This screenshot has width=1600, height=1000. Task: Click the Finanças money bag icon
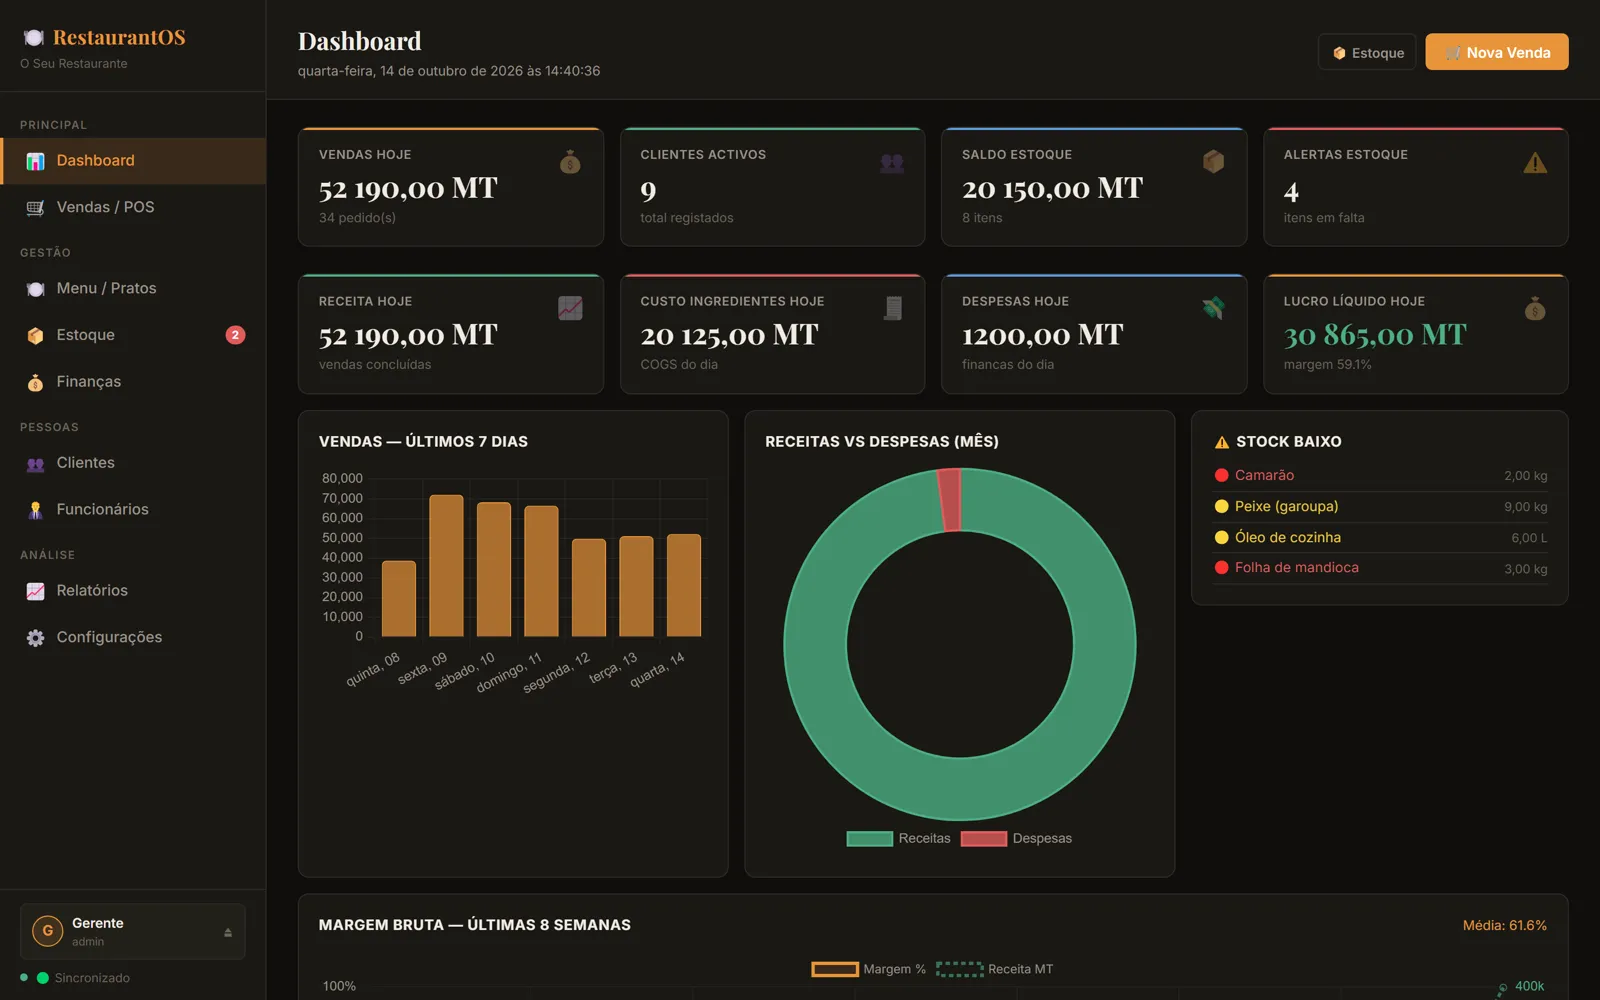(x=35, y=382)
